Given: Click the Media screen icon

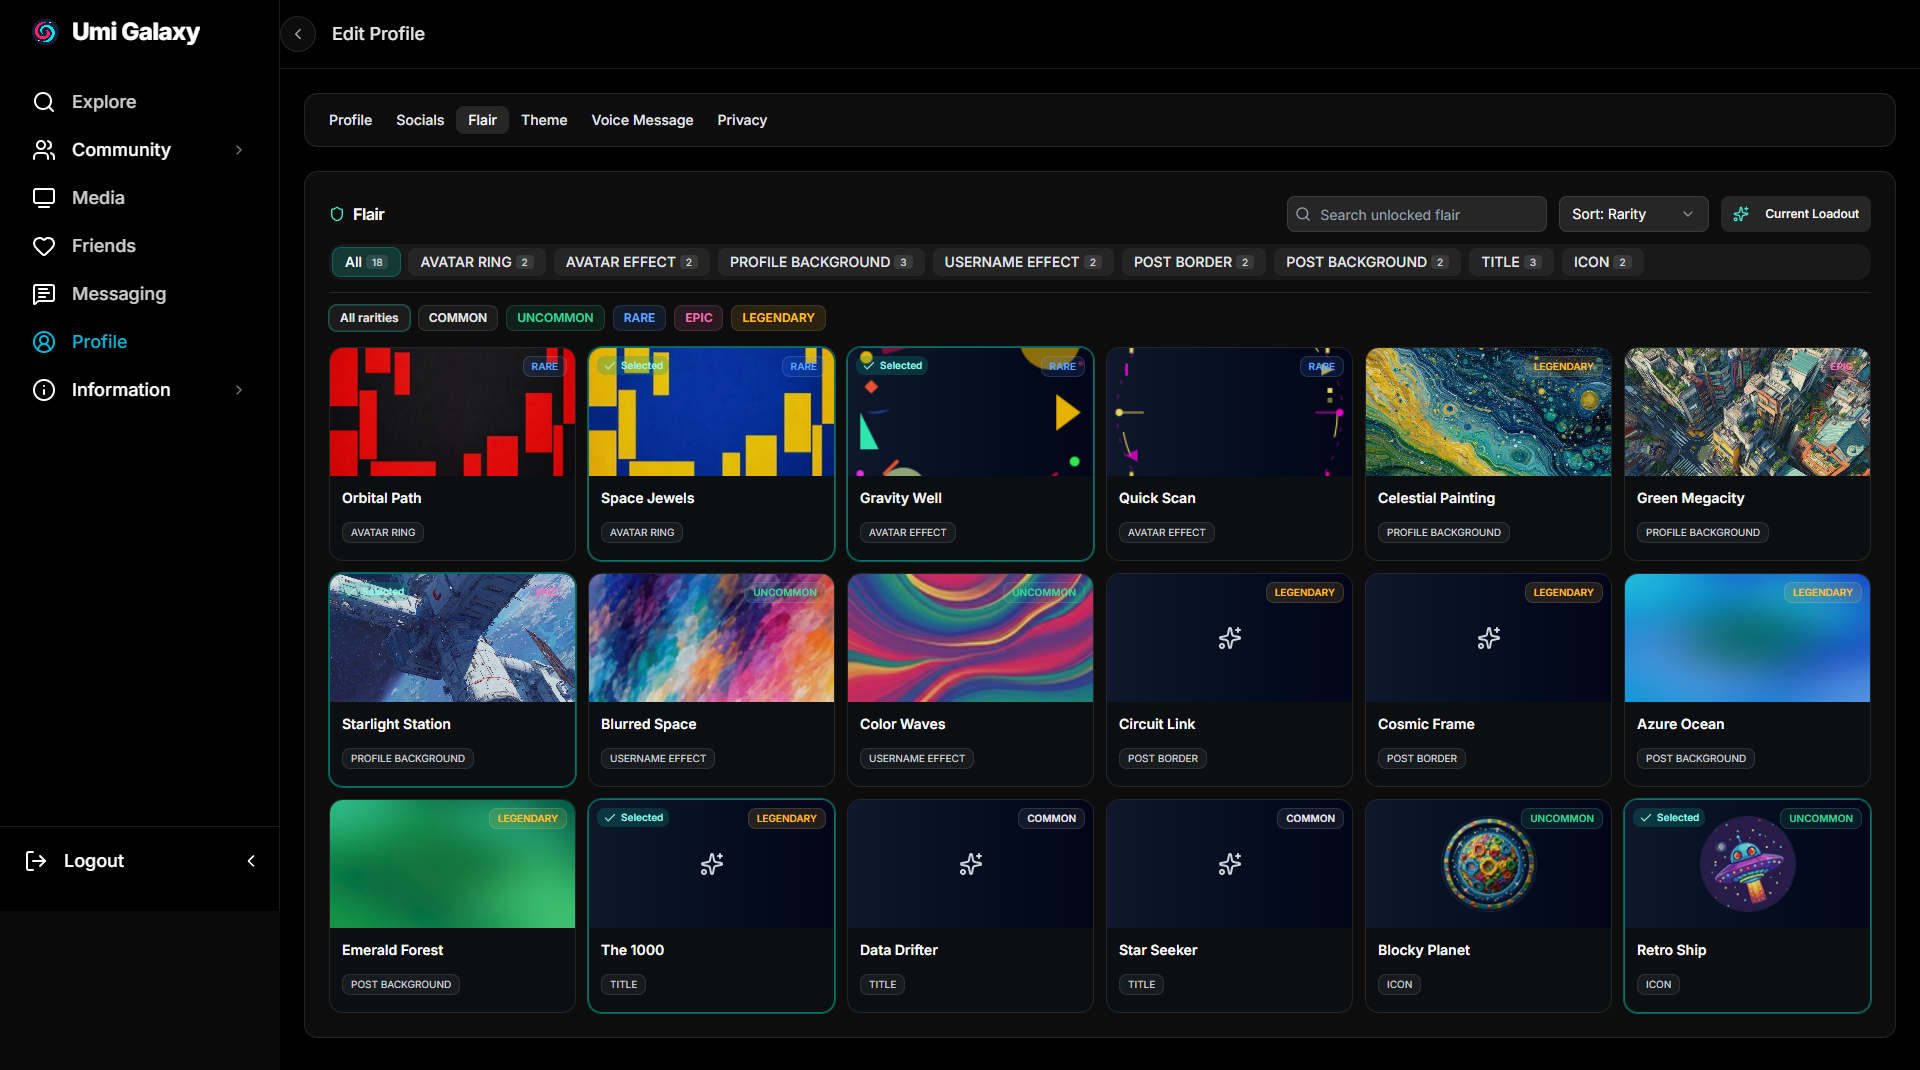Looking at the screenshot, I should coord(44,198).
